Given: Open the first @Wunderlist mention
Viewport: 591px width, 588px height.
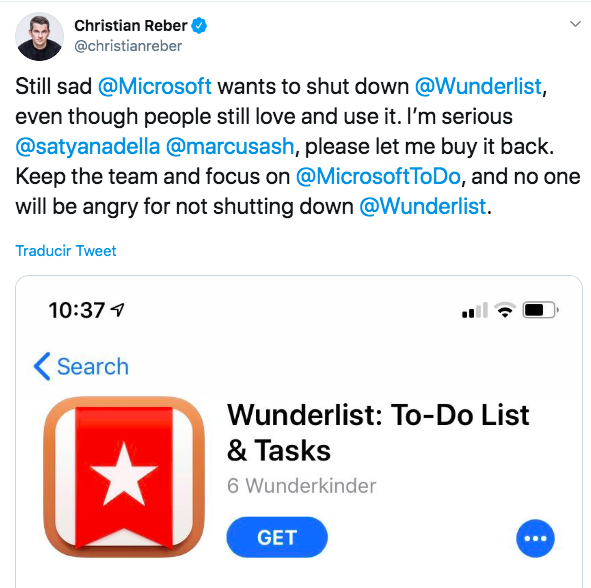Looking at the screenshot, I should (478, 86).
